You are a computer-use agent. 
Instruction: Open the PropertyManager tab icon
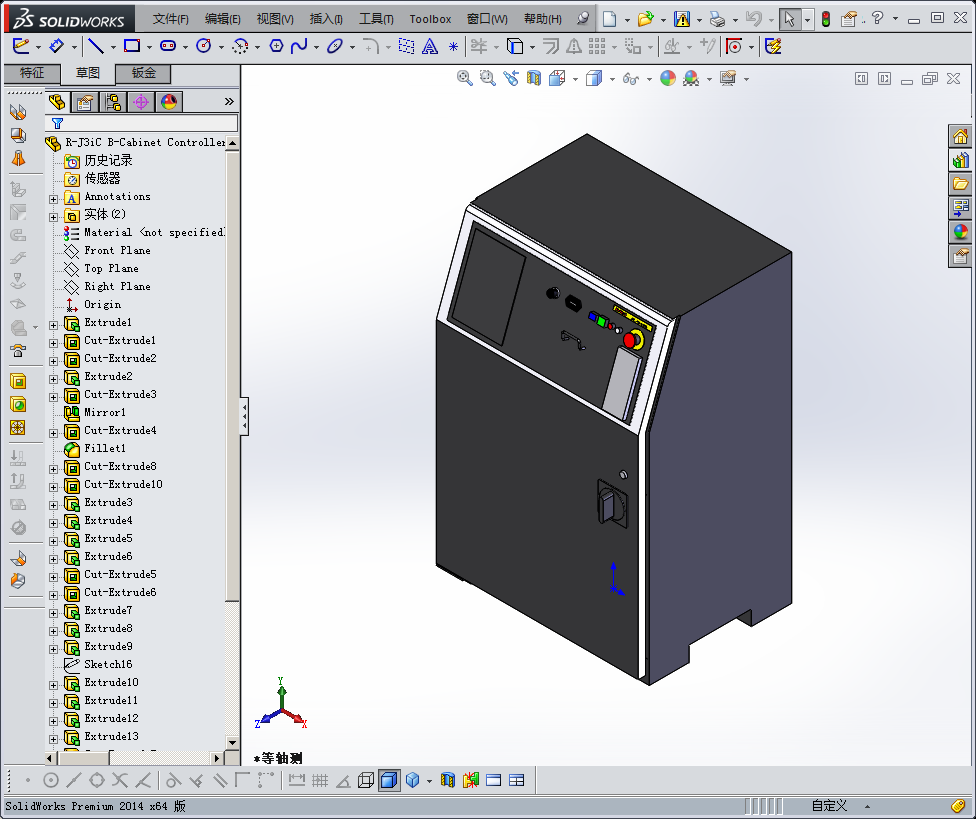click(x=85, y=101)
